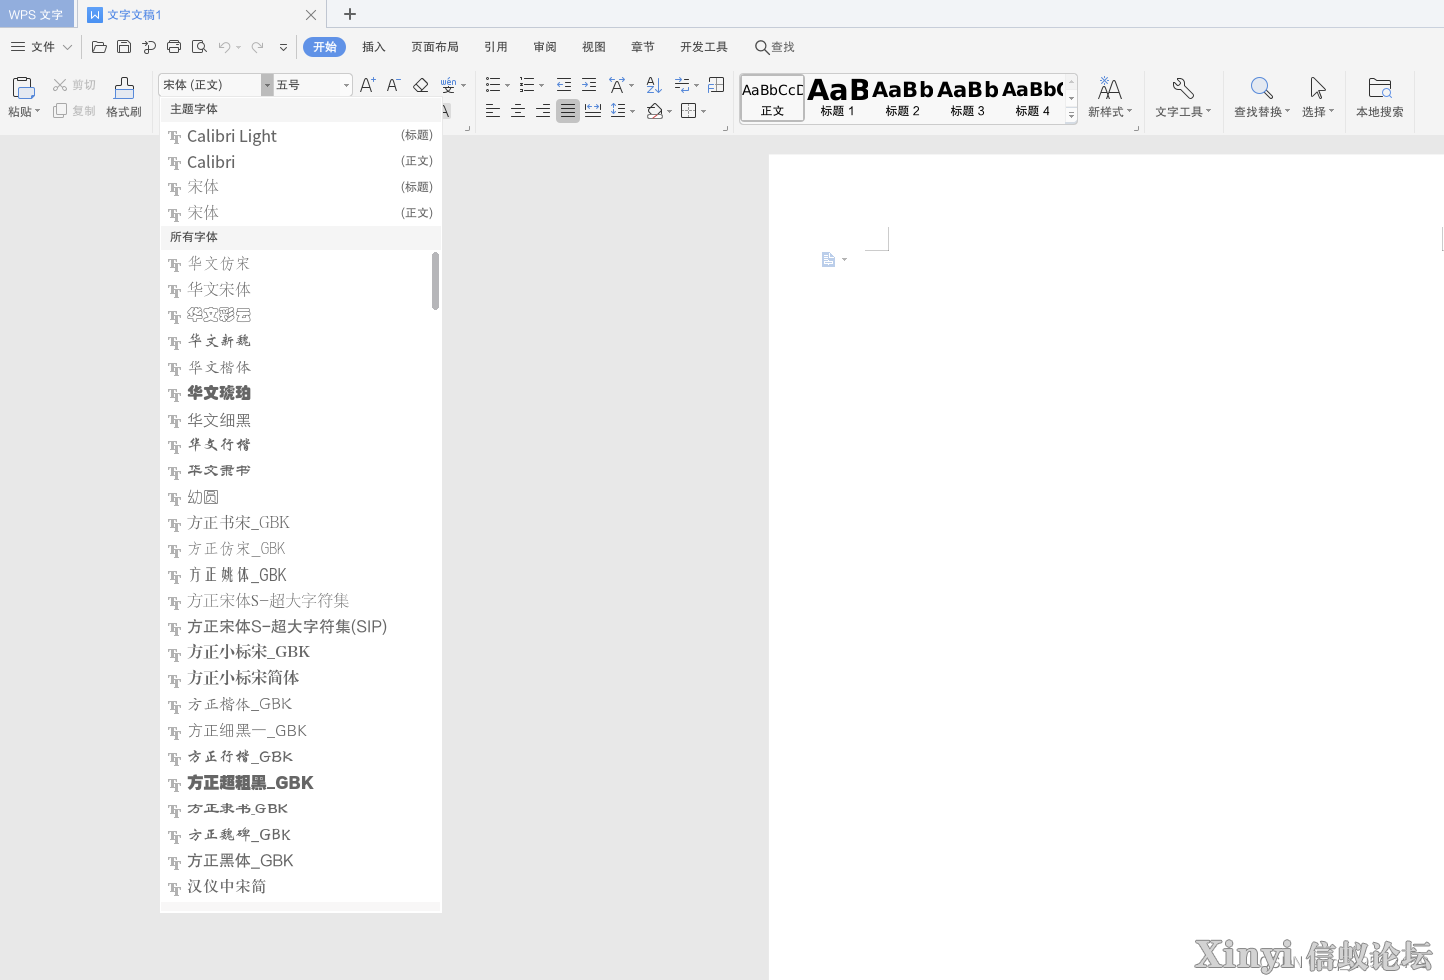Select the 方正小标宋简体 font

pyautogui.click(x=296, y=678)
